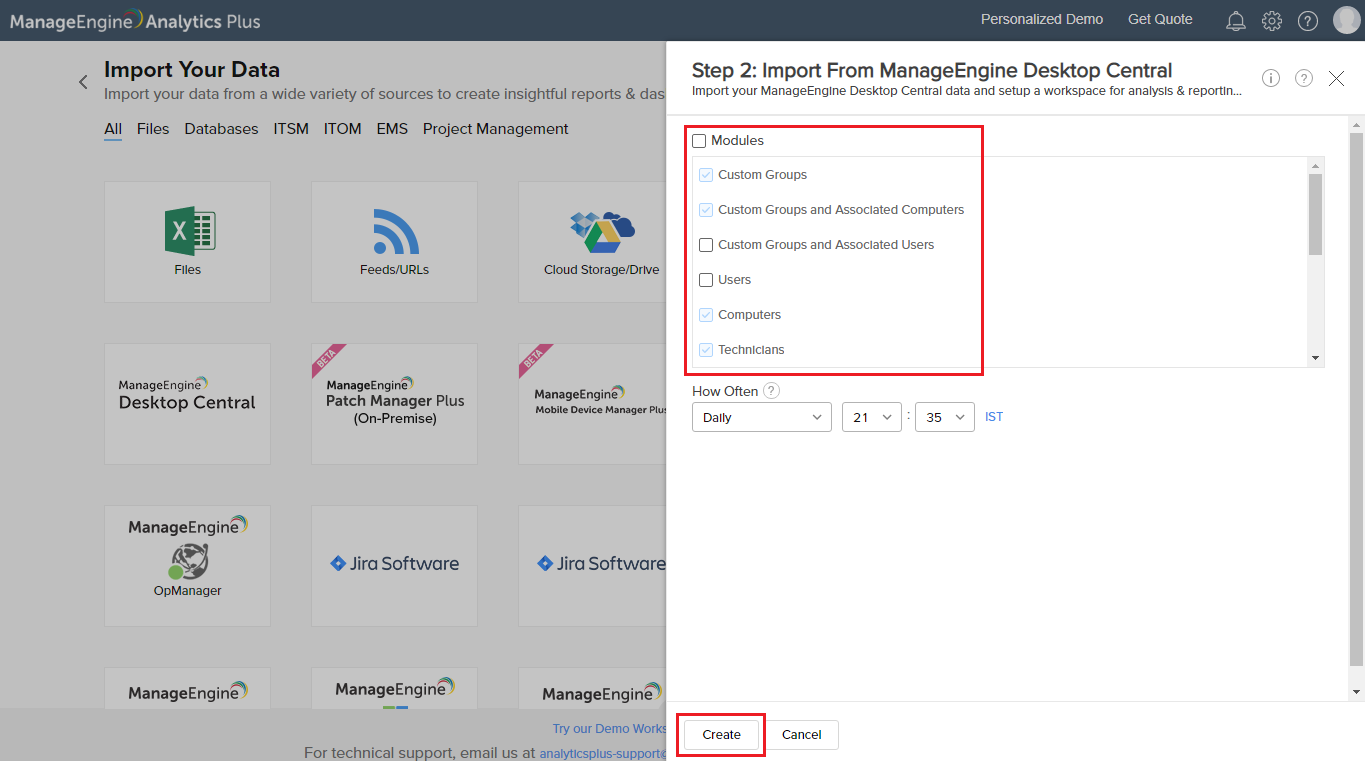This screenshot has width=1365, height=761.
Task: Select the OpManager import tile
Action: point(187,566)
